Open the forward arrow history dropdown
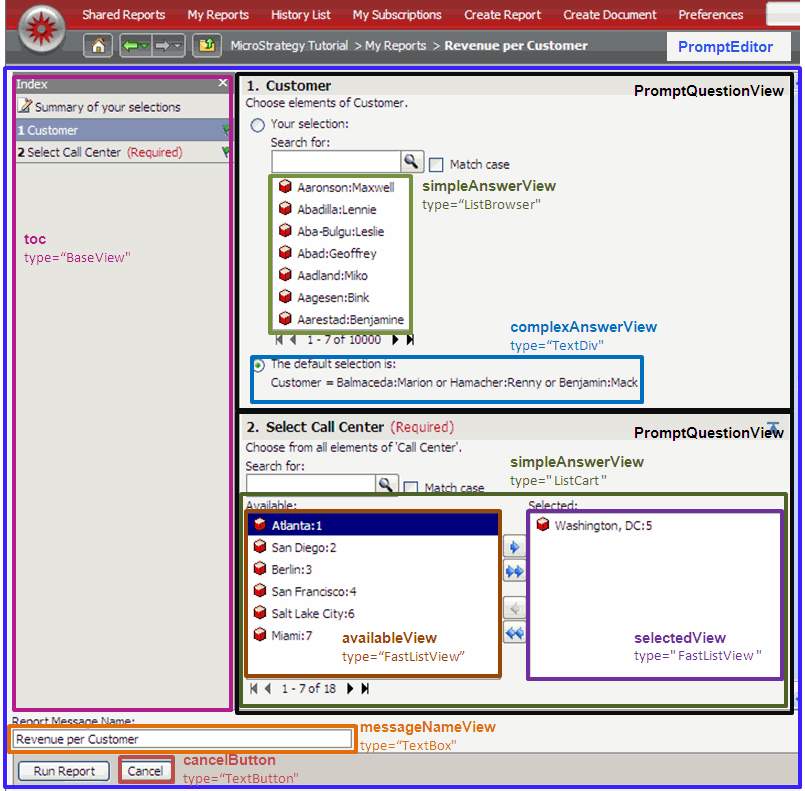The image size is (805, 791). coord(178,46)
